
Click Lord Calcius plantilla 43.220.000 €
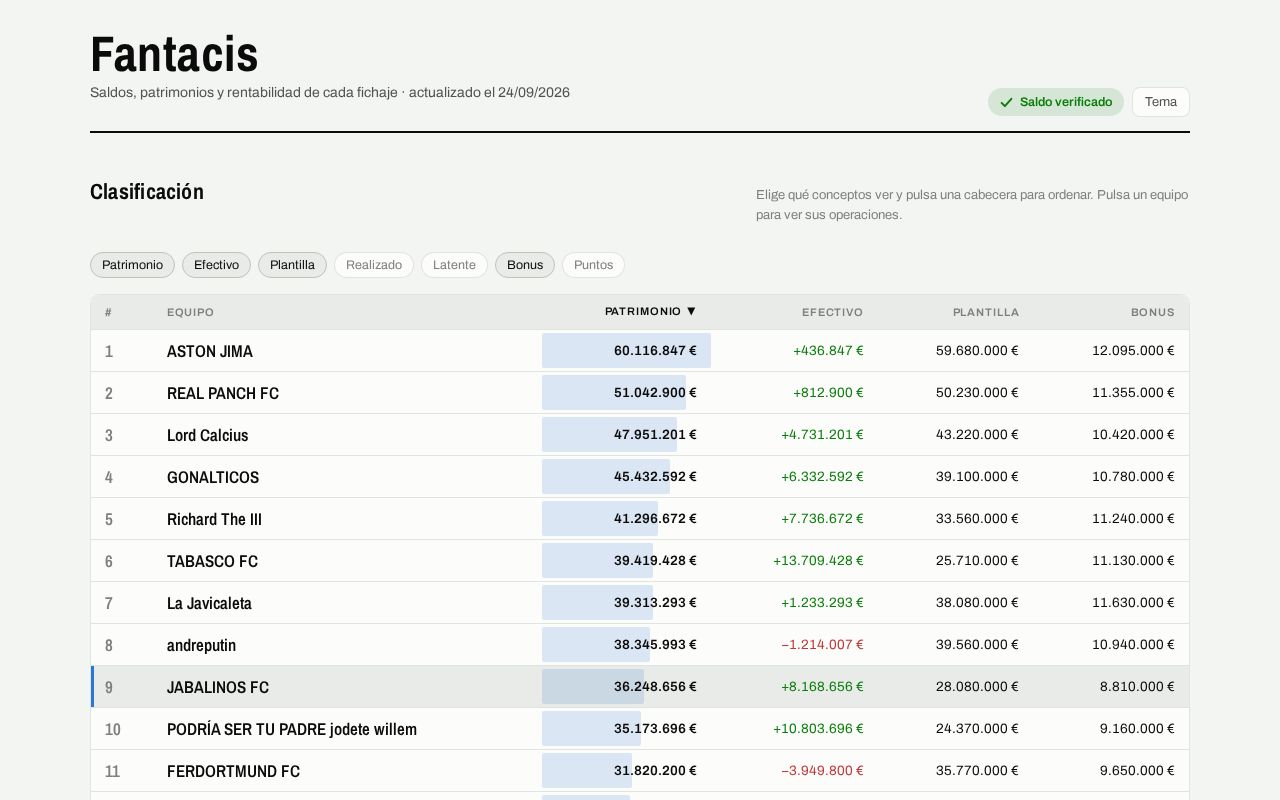pyautogui.click(x=977, y=435)
